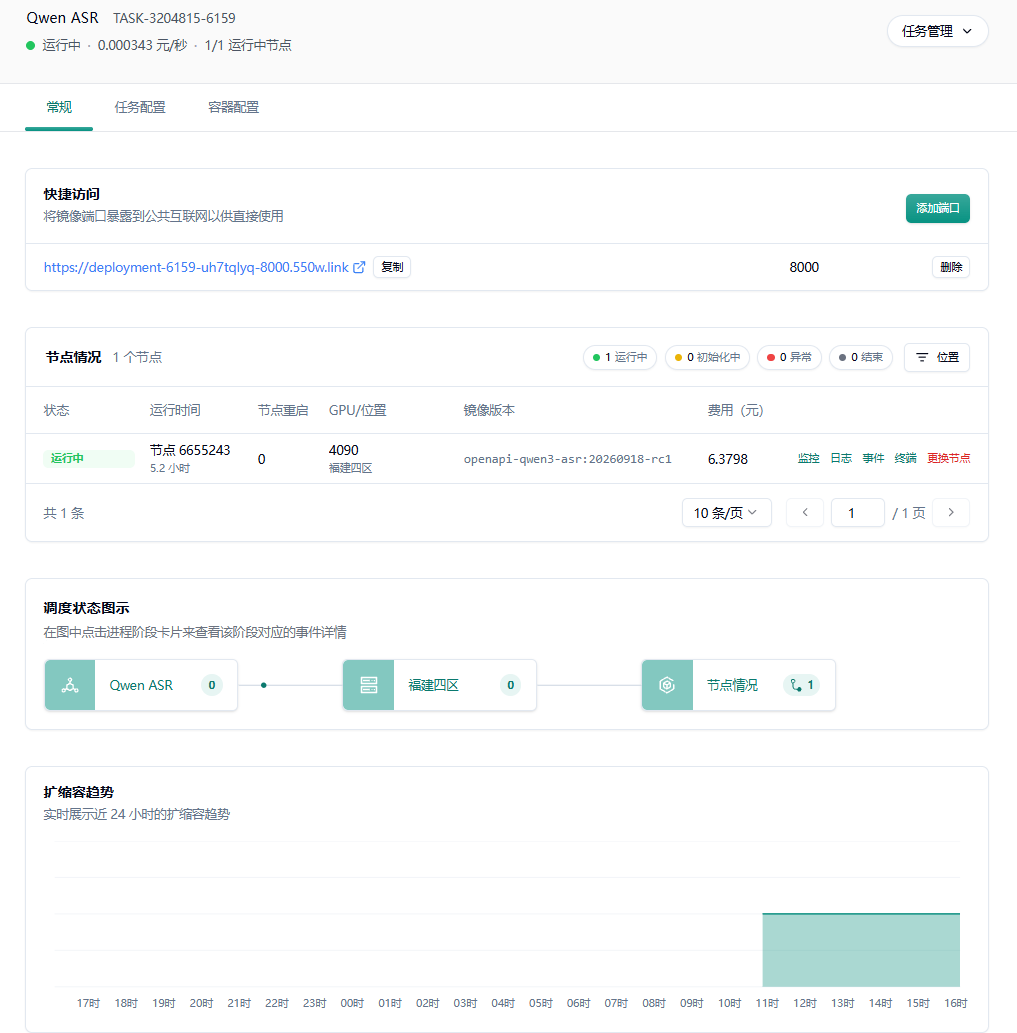Click the GPU value 4090

click(344, 450)
